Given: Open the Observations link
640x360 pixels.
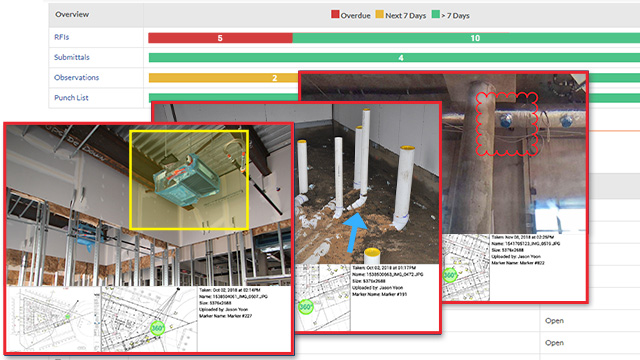Looking at the screenshot, I should pyautogui.click(x=77, y=78).
